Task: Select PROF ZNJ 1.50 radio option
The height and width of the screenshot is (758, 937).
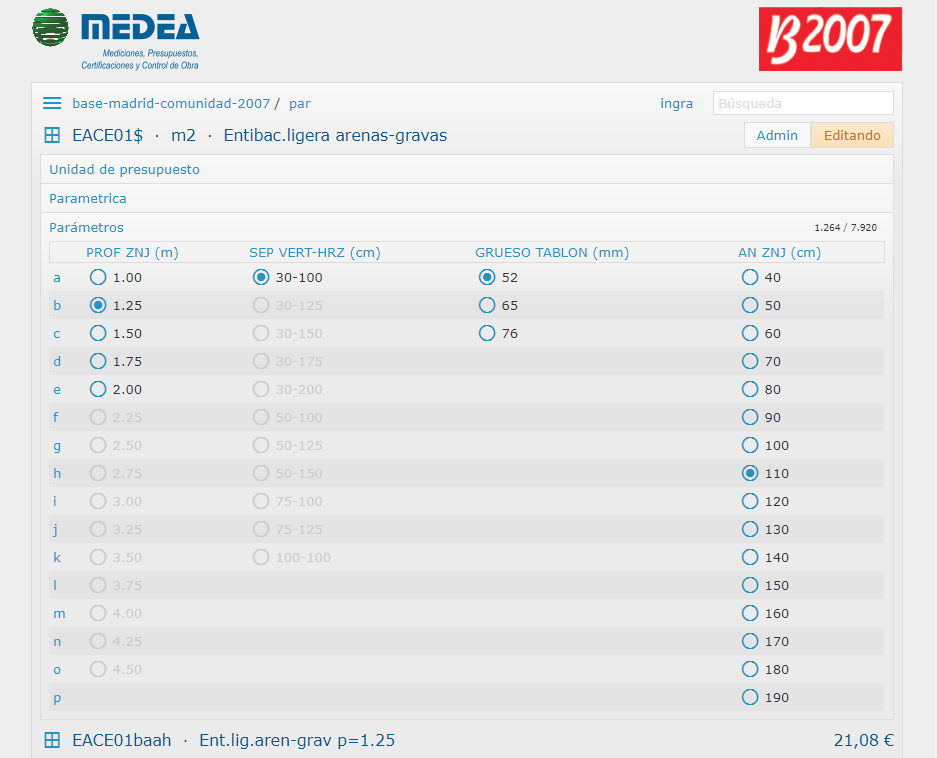Action: pyautogui.click(x=98, y=333)
